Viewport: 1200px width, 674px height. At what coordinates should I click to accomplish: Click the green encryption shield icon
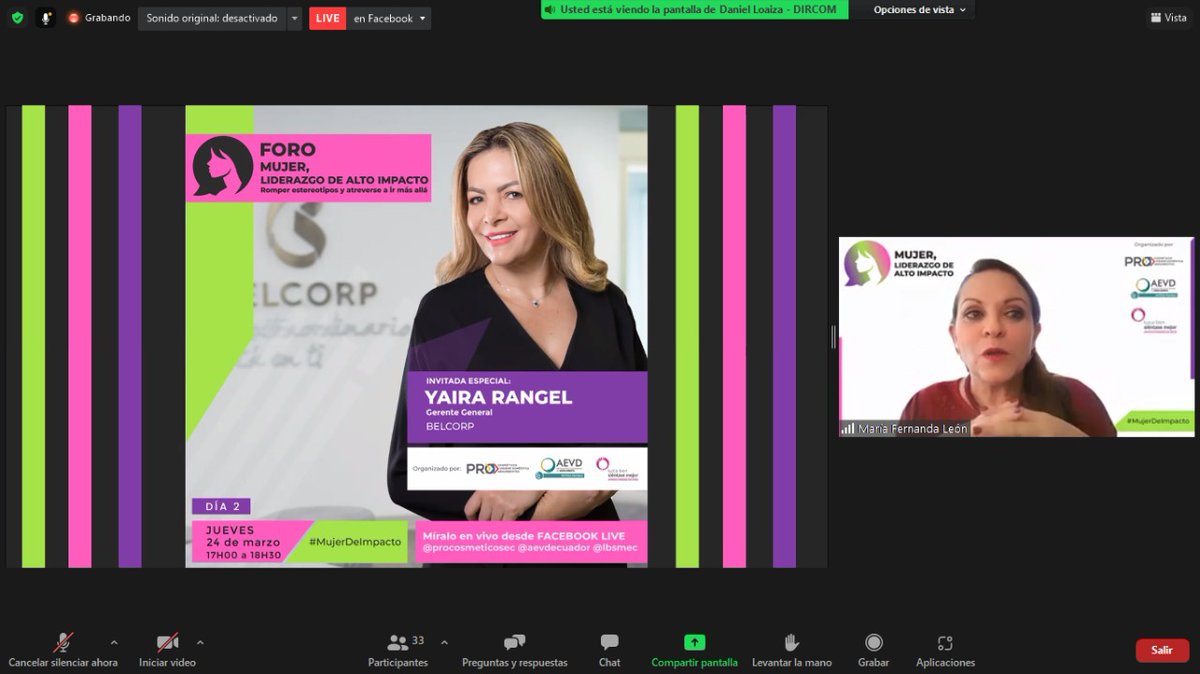(x=17, y=18)
